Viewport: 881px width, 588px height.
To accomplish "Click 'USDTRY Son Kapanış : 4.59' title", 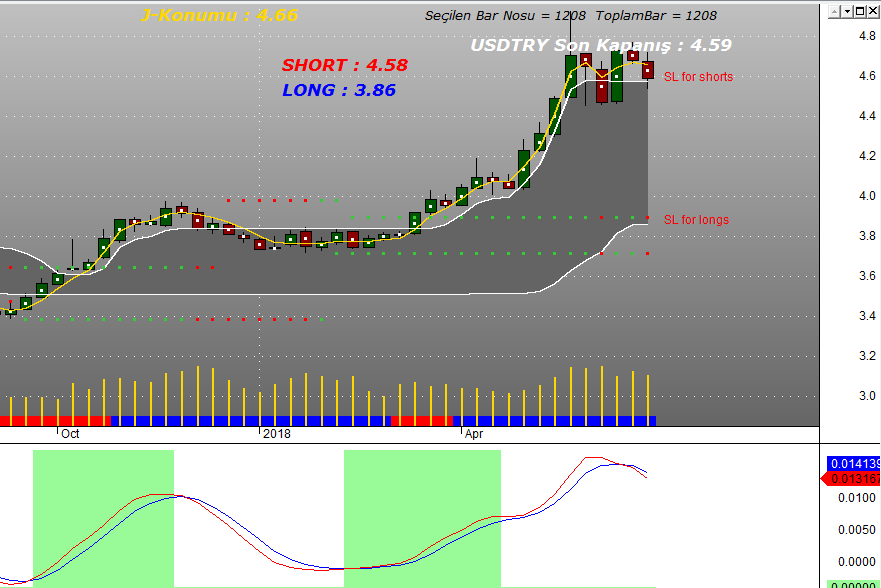I will coord(601,45).
